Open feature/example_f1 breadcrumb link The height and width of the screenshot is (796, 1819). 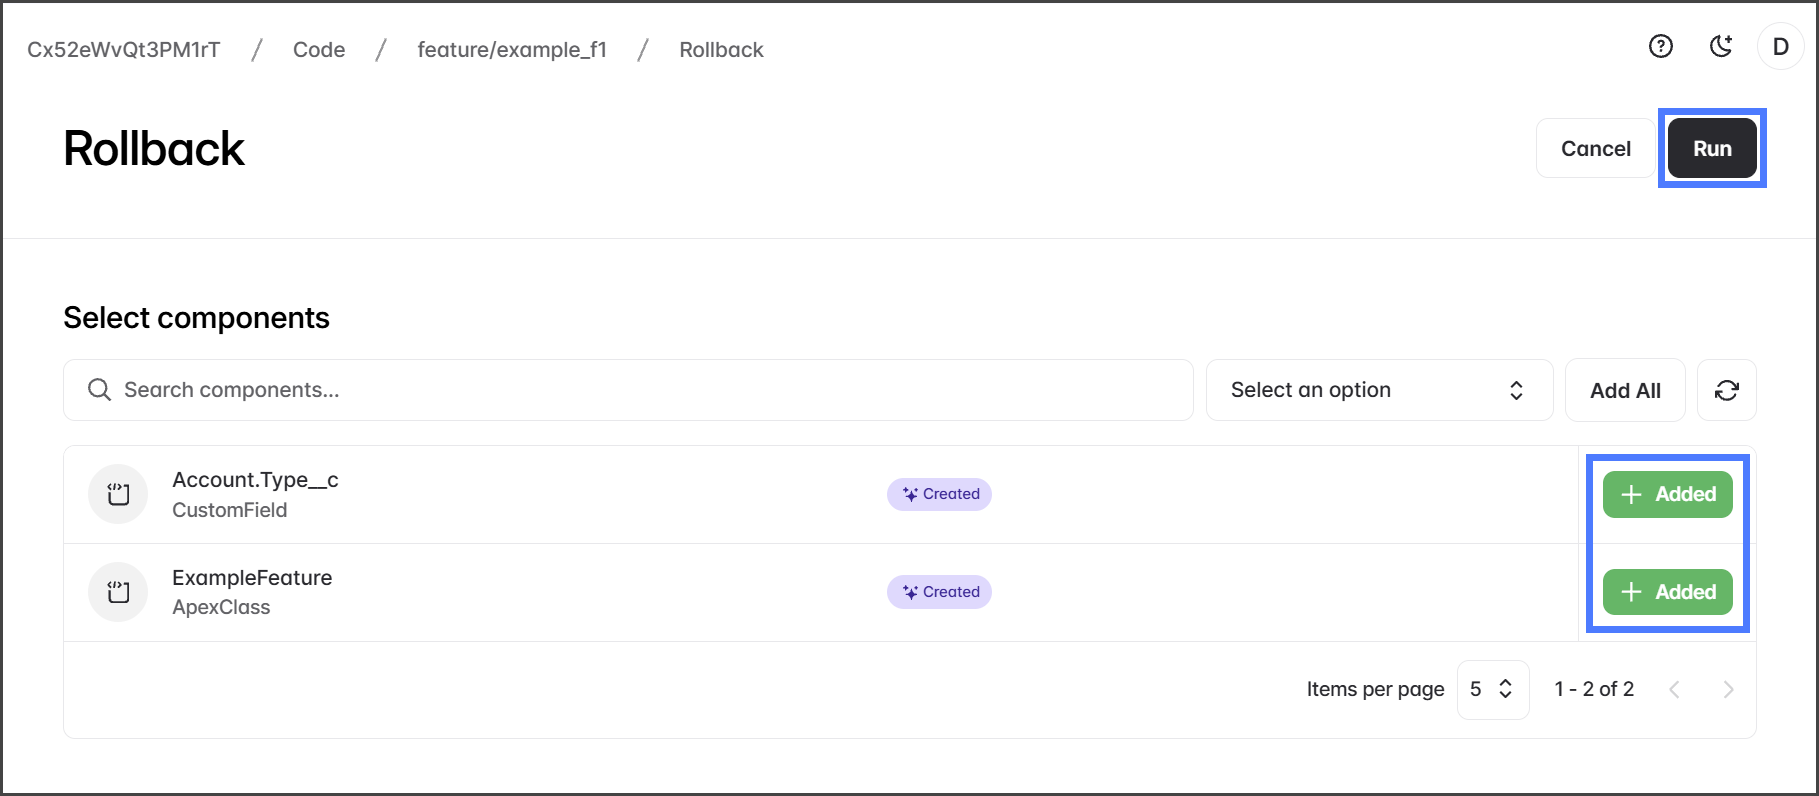[x=512, y=50]
